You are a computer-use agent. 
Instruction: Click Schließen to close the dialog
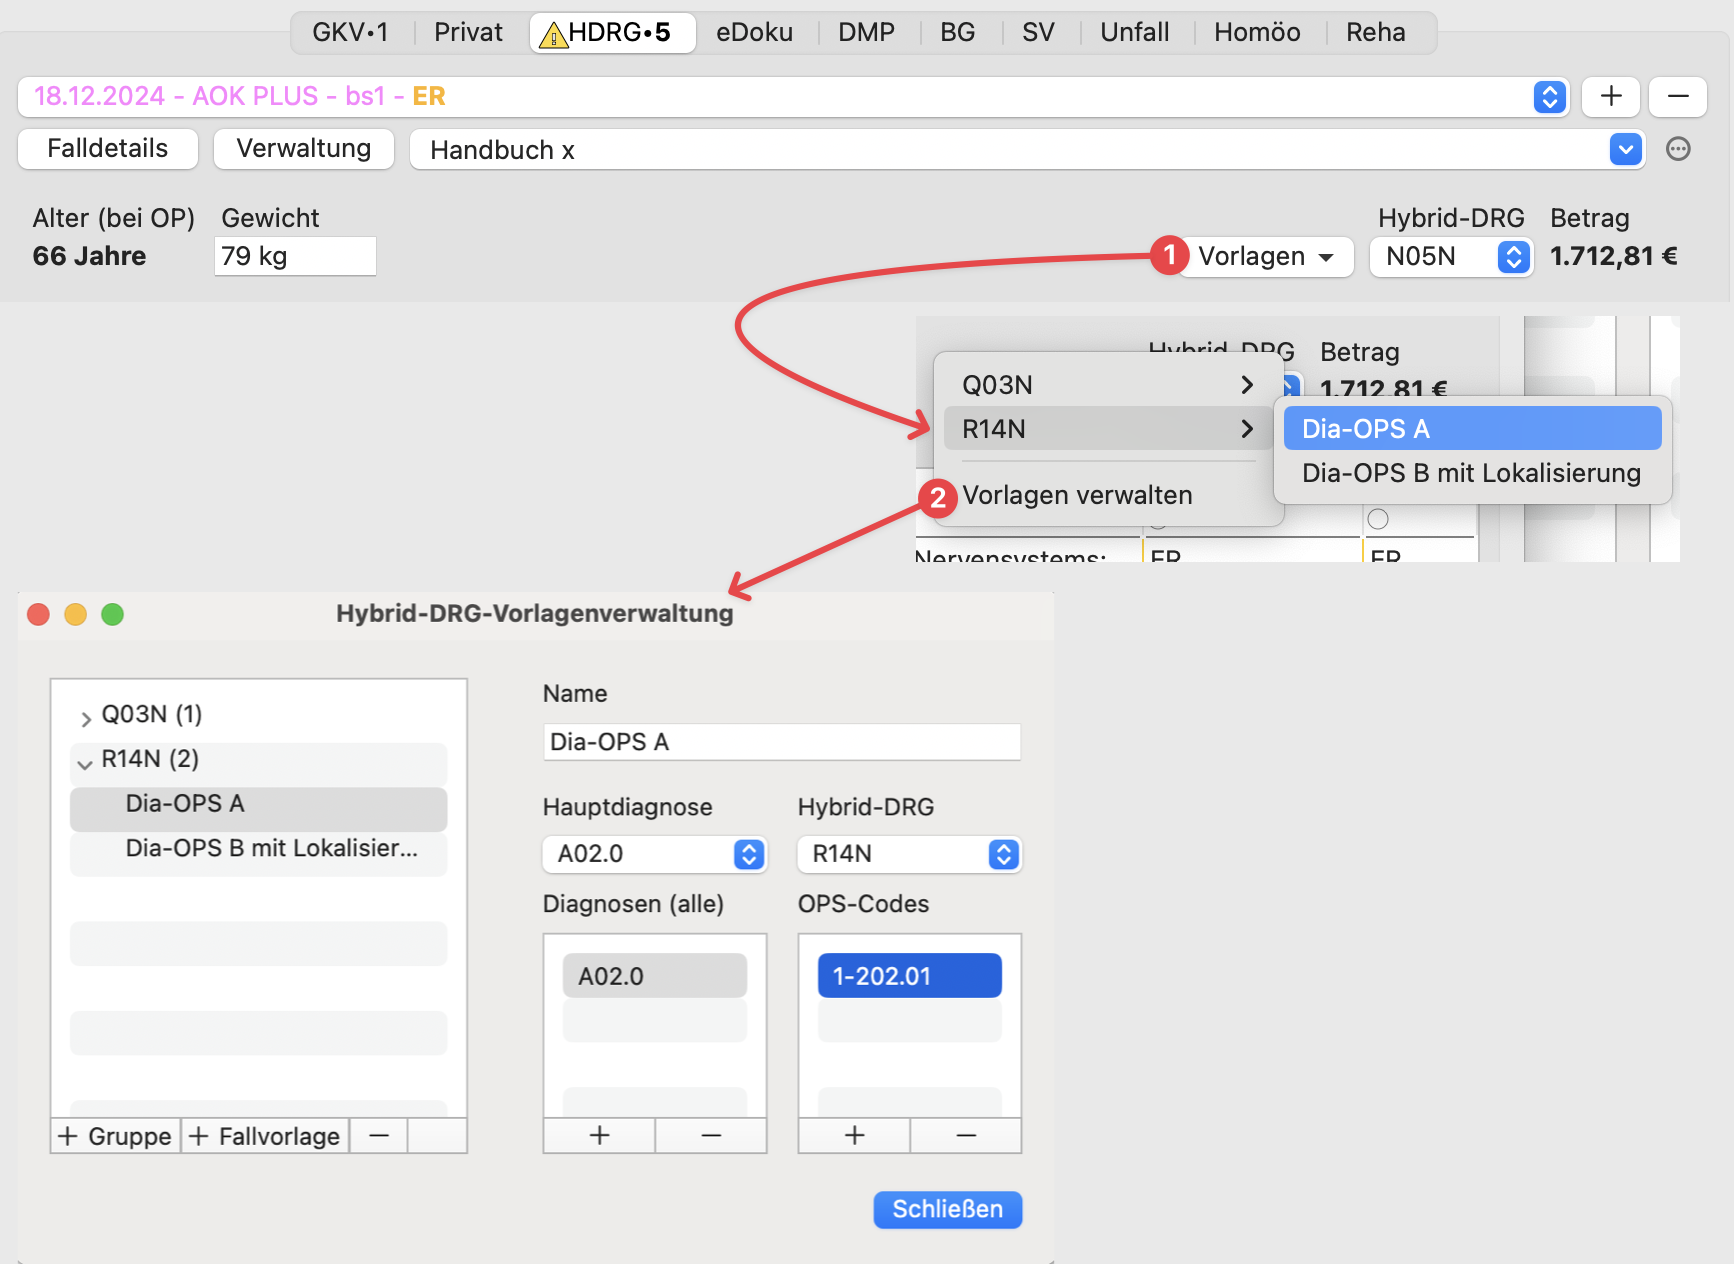click(x=948, y=1210)
